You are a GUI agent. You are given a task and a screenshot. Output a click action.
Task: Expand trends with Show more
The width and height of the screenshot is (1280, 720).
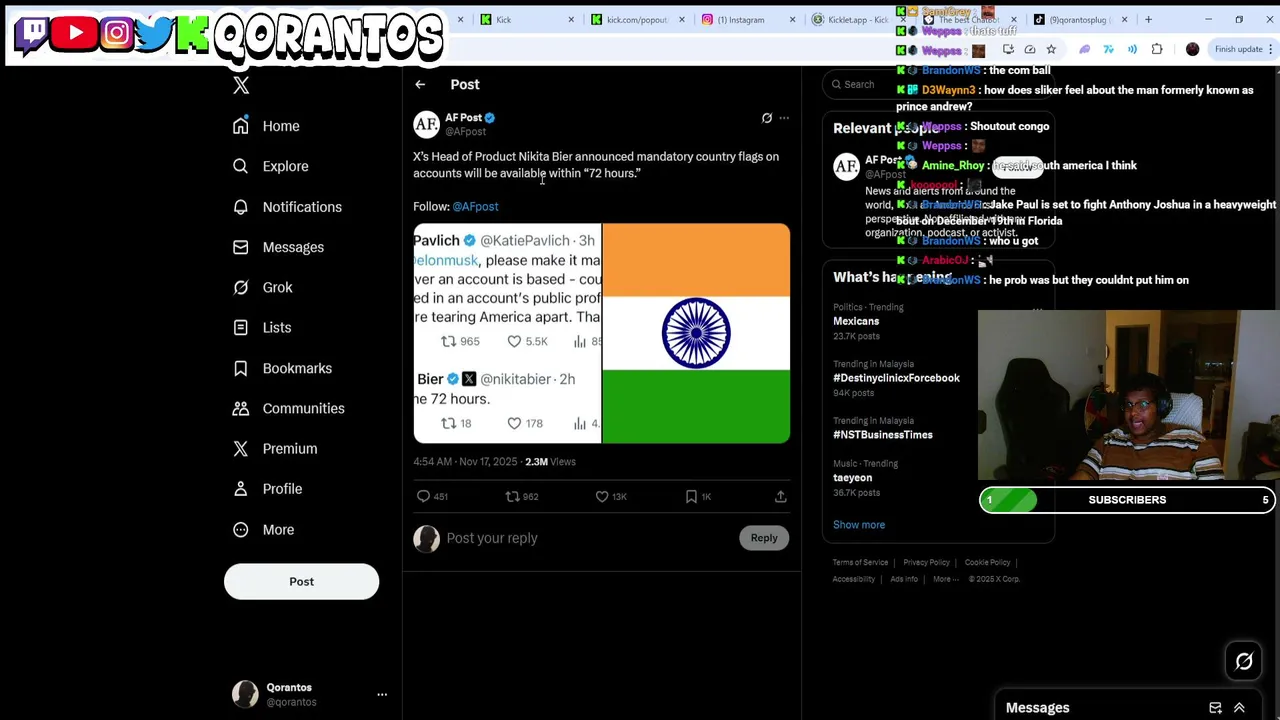click(x=859, y=524)
